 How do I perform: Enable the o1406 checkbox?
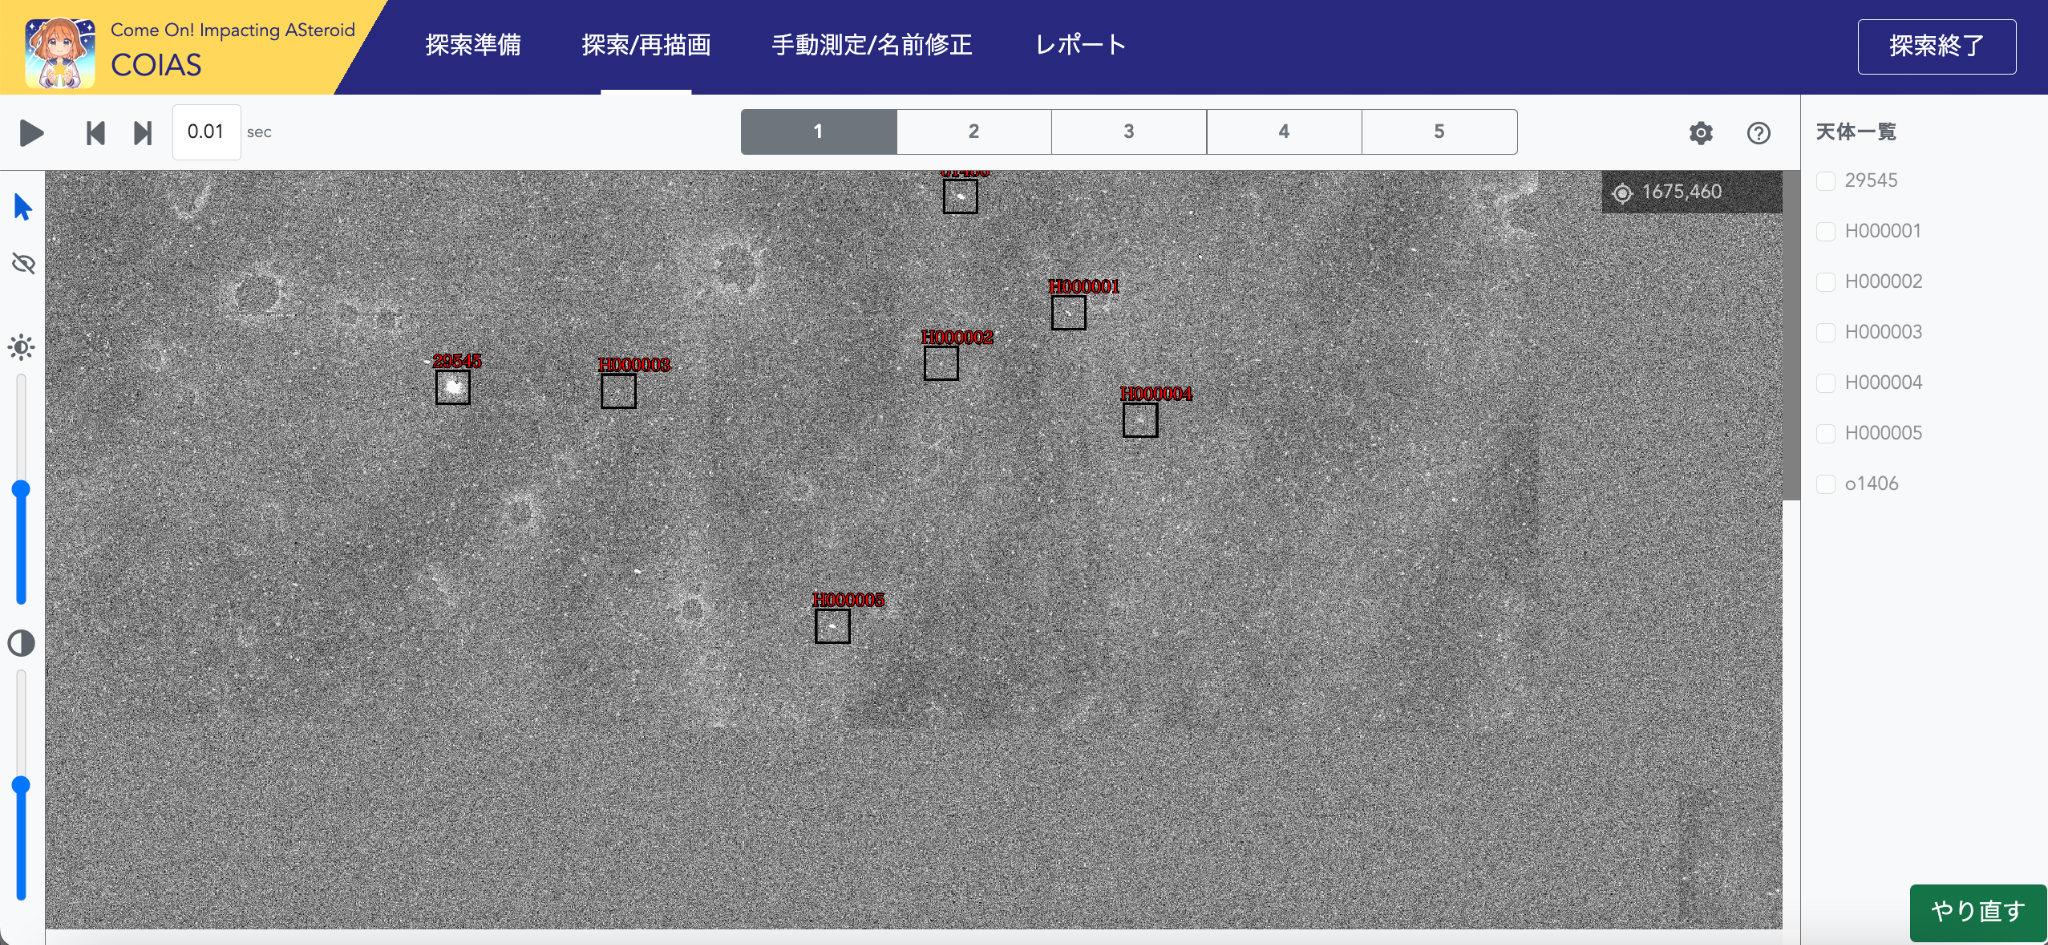[1826, 483]
